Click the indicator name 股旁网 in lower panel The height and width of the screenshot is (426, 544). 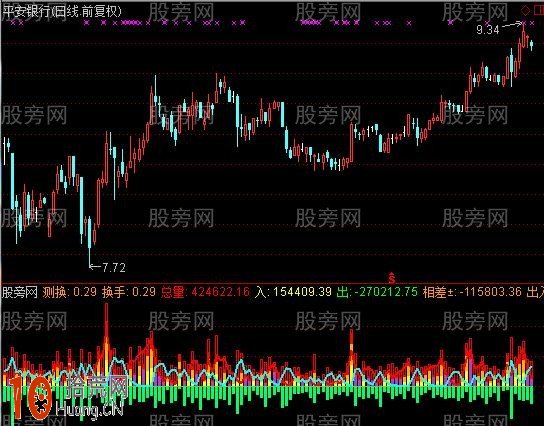(x=20, y=292)
